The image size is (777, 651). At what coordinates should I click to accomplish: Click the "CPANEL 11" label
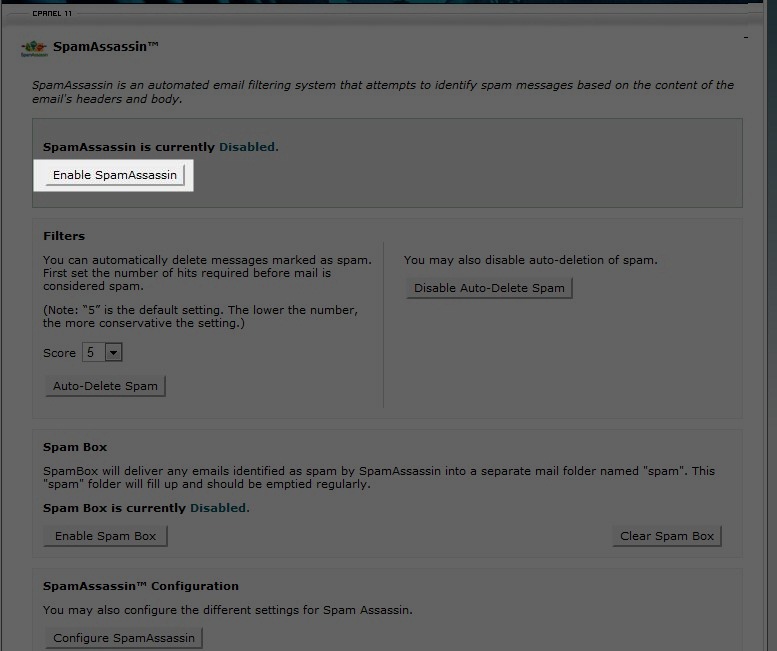pyautogui.click(x=52, y=13)
